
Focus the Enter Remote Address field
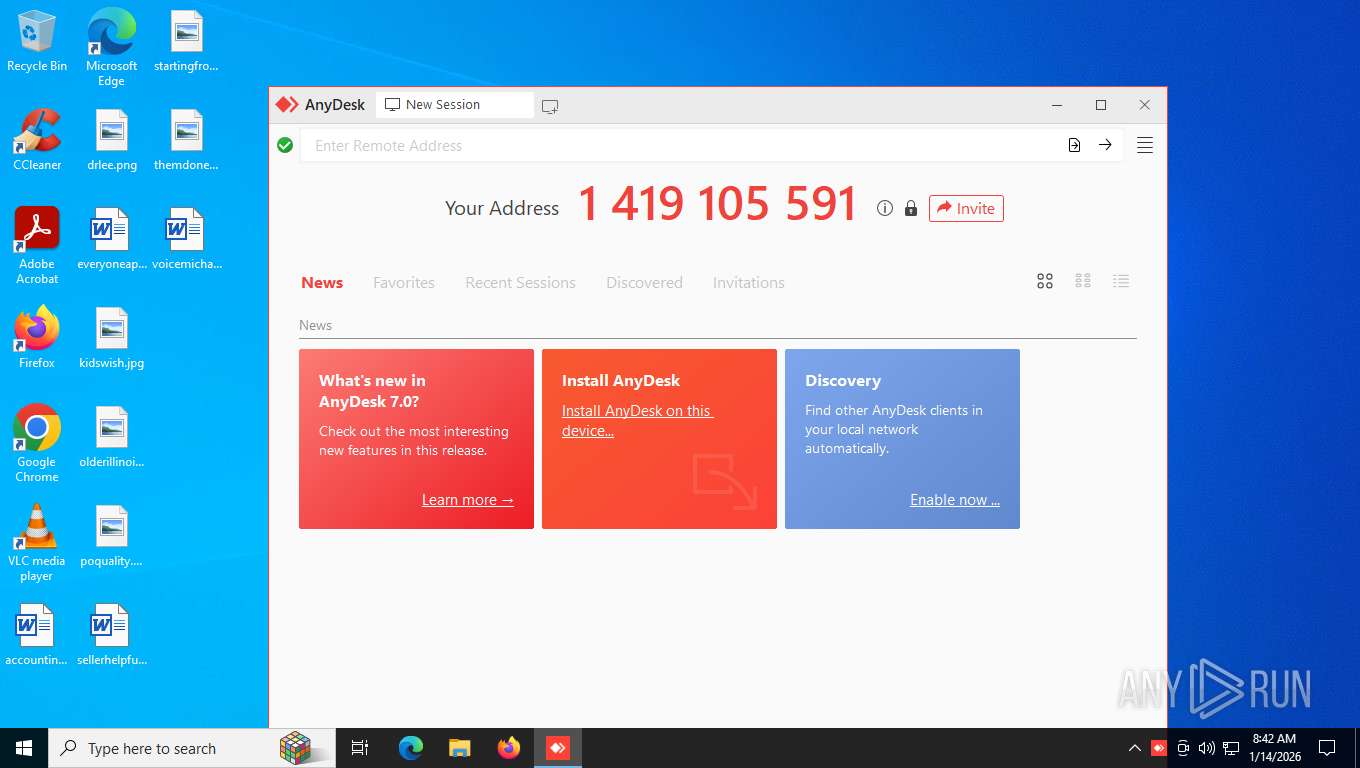(x=681, y=145)
